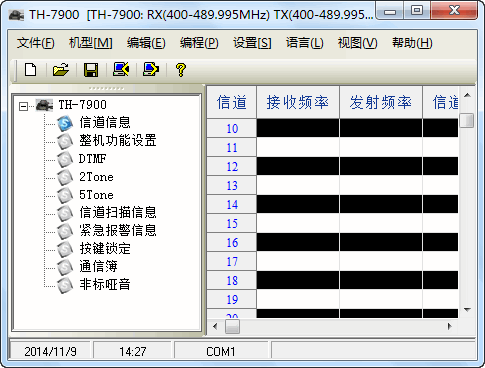Select channel row header 17
485x368 pixels.
pyautogui.click(x=232, y=261)
